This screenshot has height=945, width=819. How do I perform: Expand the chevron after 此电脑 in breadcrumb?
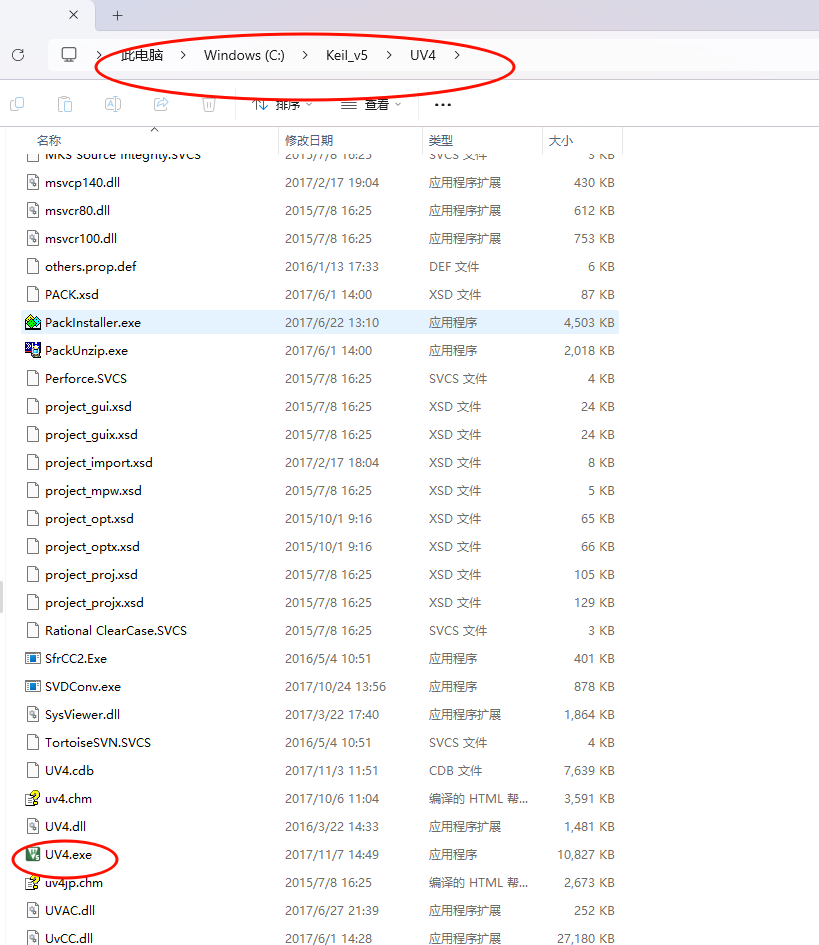[x=183, y=55]
